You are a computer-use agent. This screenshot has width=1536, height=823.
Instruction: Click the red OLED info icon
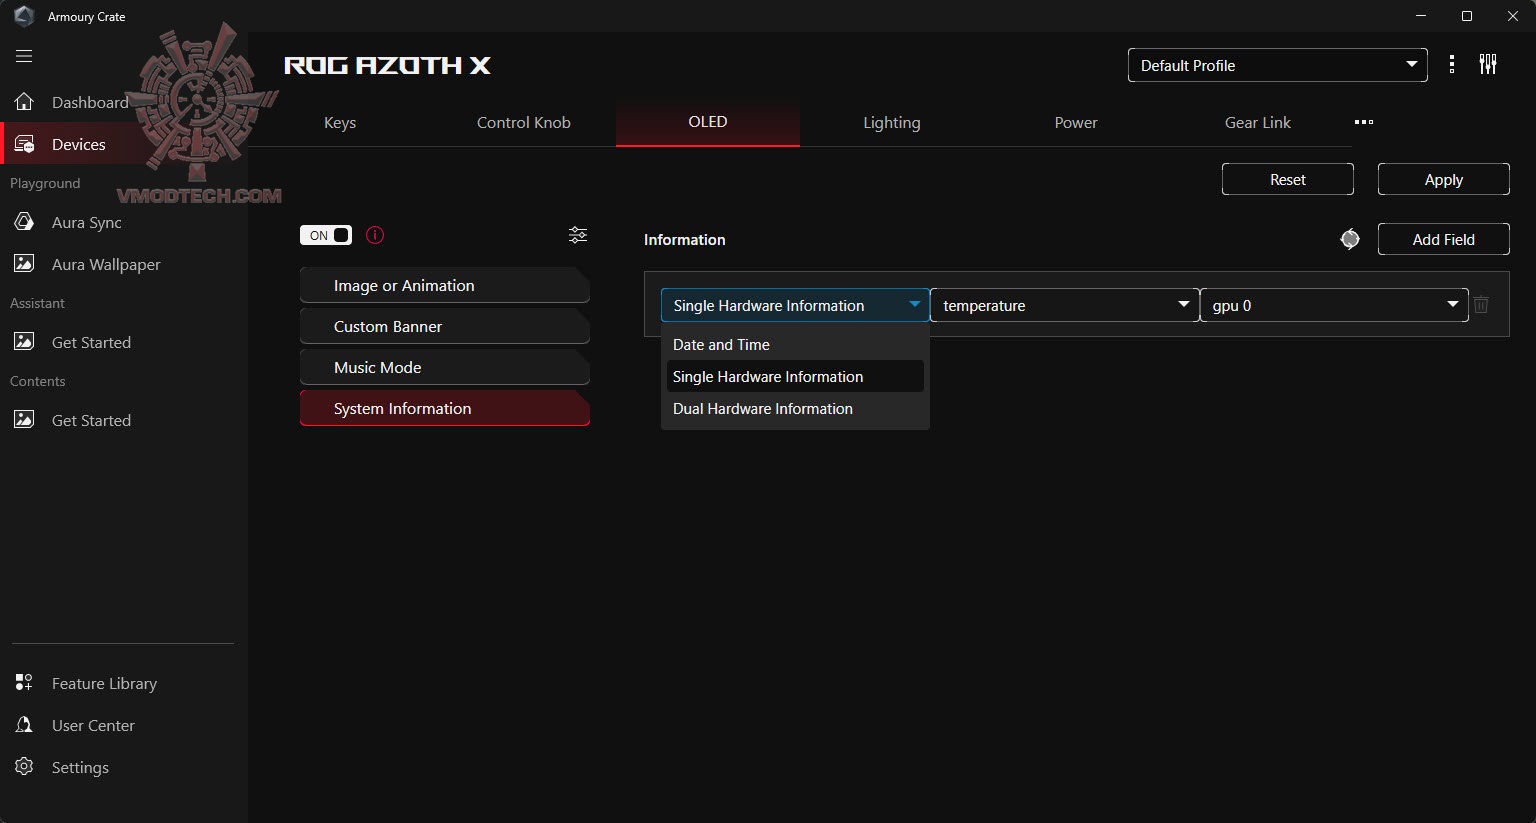pyautogui.click(x=375, y=235)
